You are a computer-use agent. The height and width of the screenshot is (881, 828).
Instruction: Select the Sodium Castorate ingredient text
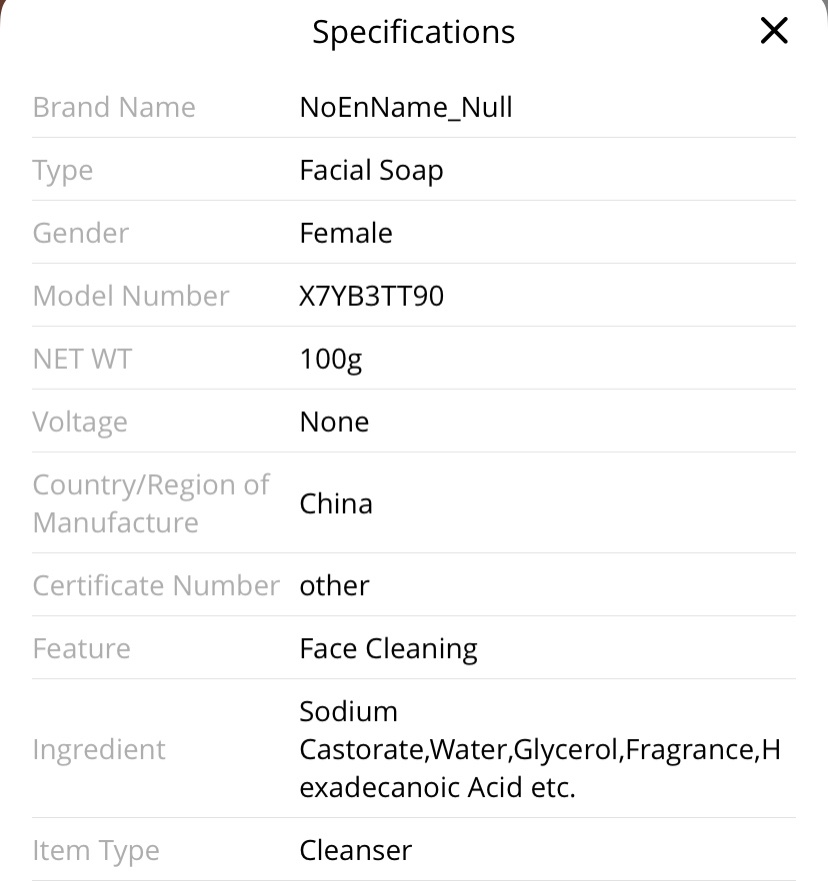(x=540, y=749)
